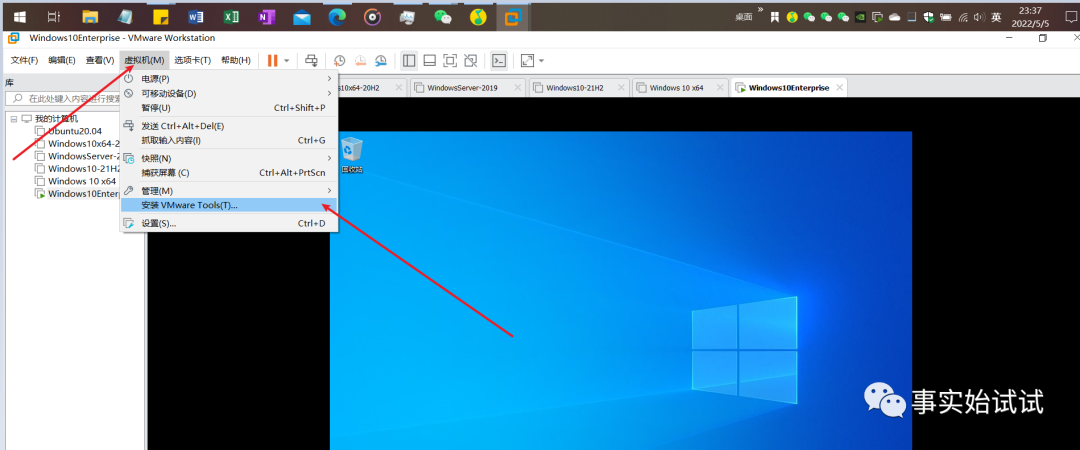
Task: Select 安装 VMware Tools(T)... menu entry
Action: (x=229, y=205)
